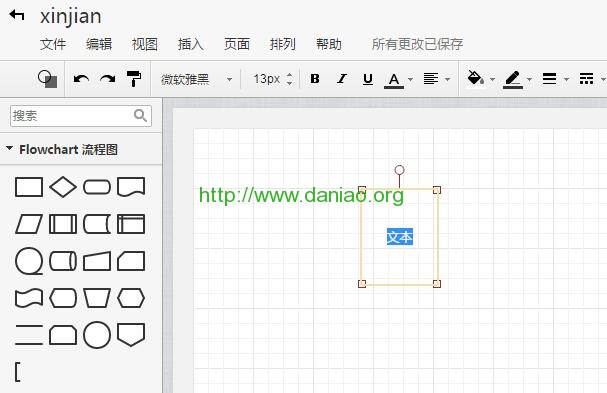Click the line width icon

click(x=549, y=79)
